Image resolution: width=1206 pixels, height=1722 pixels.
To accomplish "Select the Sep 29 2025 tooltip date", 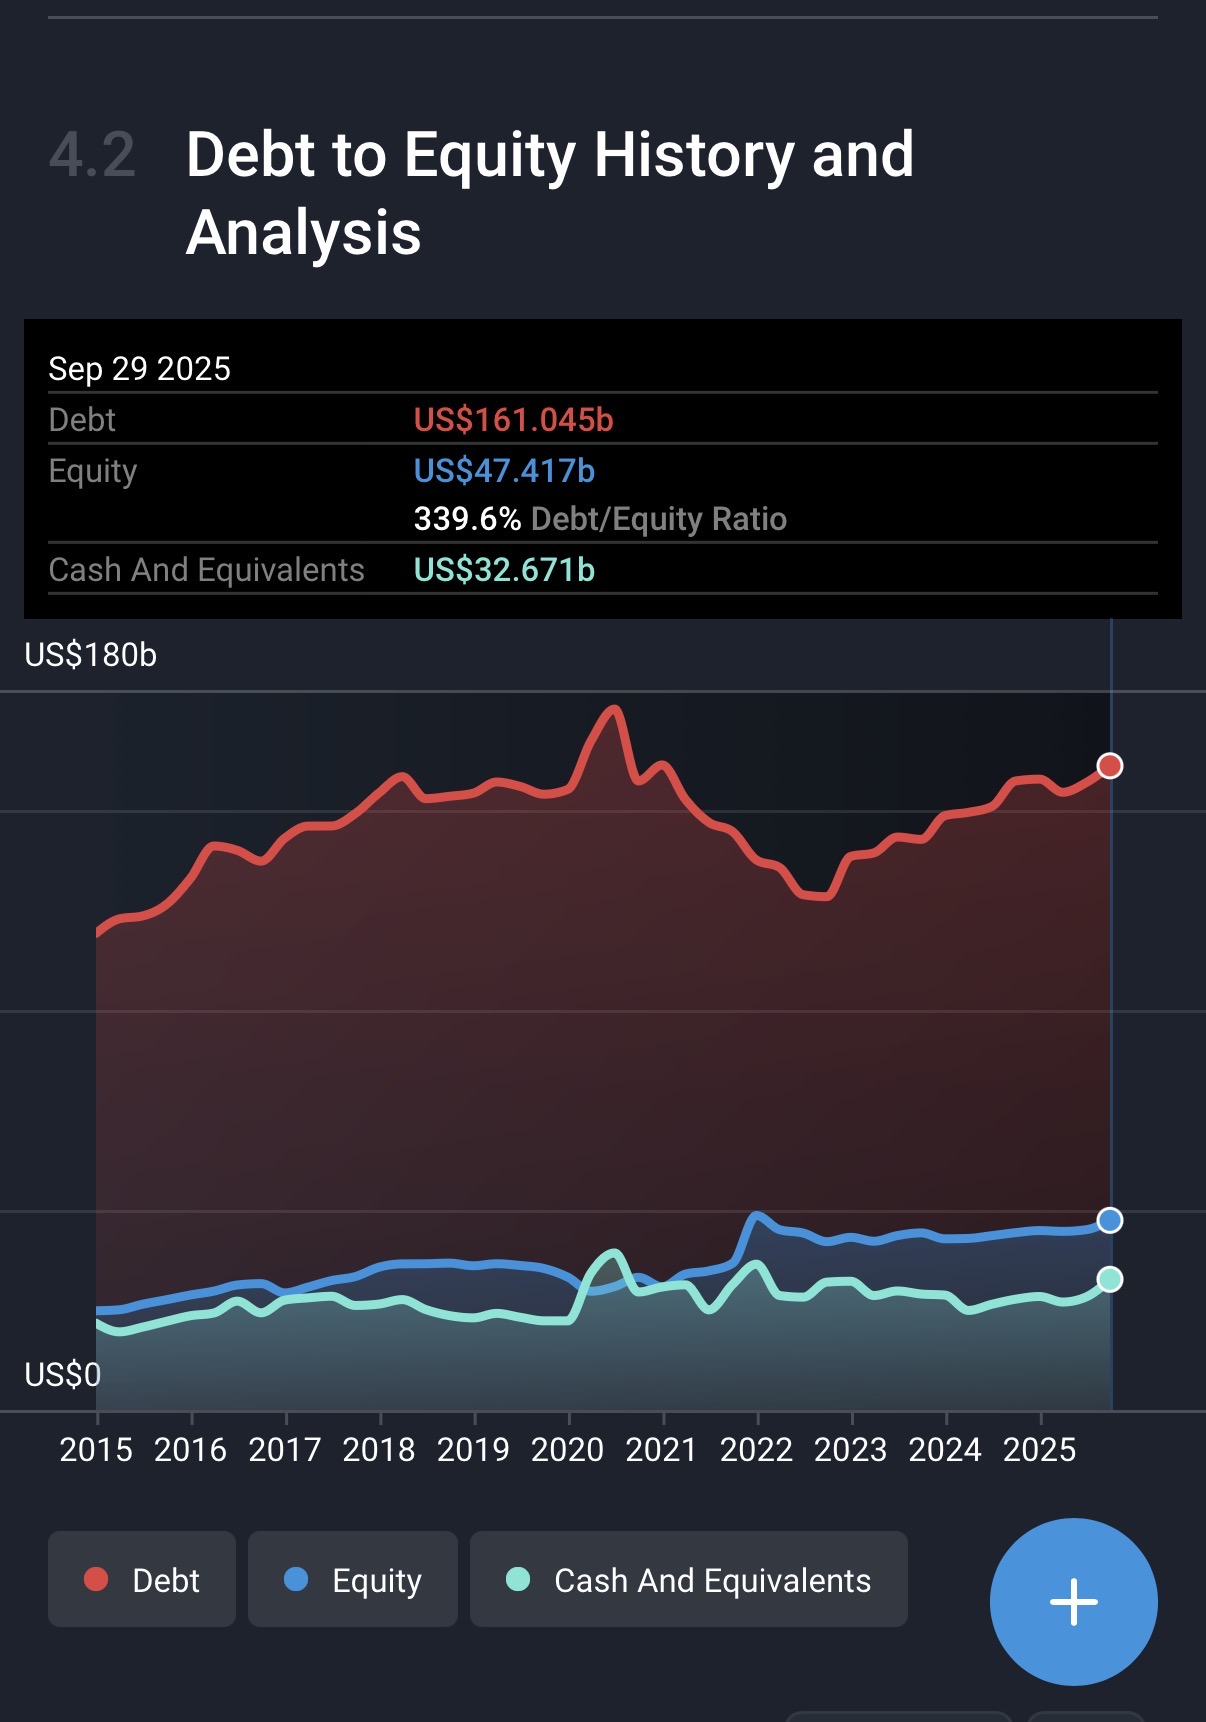I will (140, 369).
